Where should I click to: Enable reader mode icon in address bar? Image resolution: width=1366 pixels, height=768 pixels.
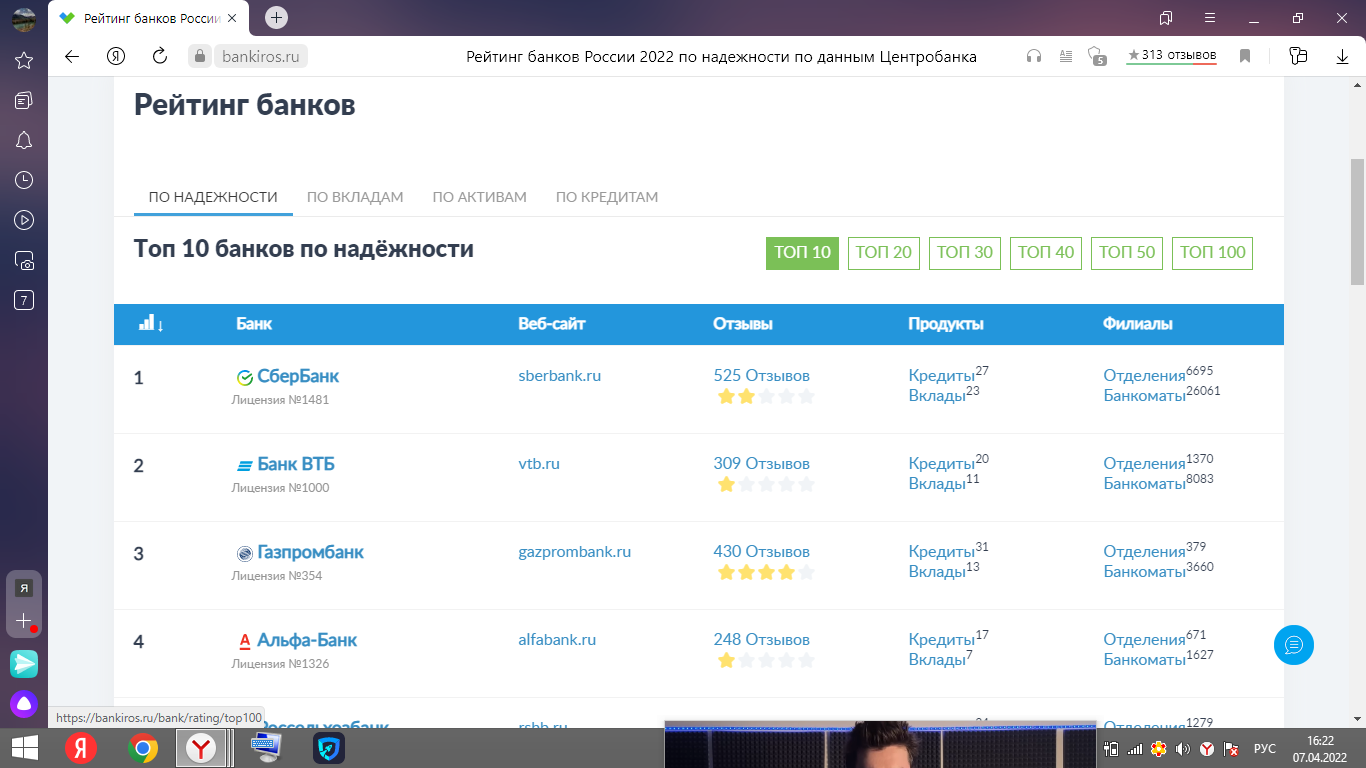1065,56
